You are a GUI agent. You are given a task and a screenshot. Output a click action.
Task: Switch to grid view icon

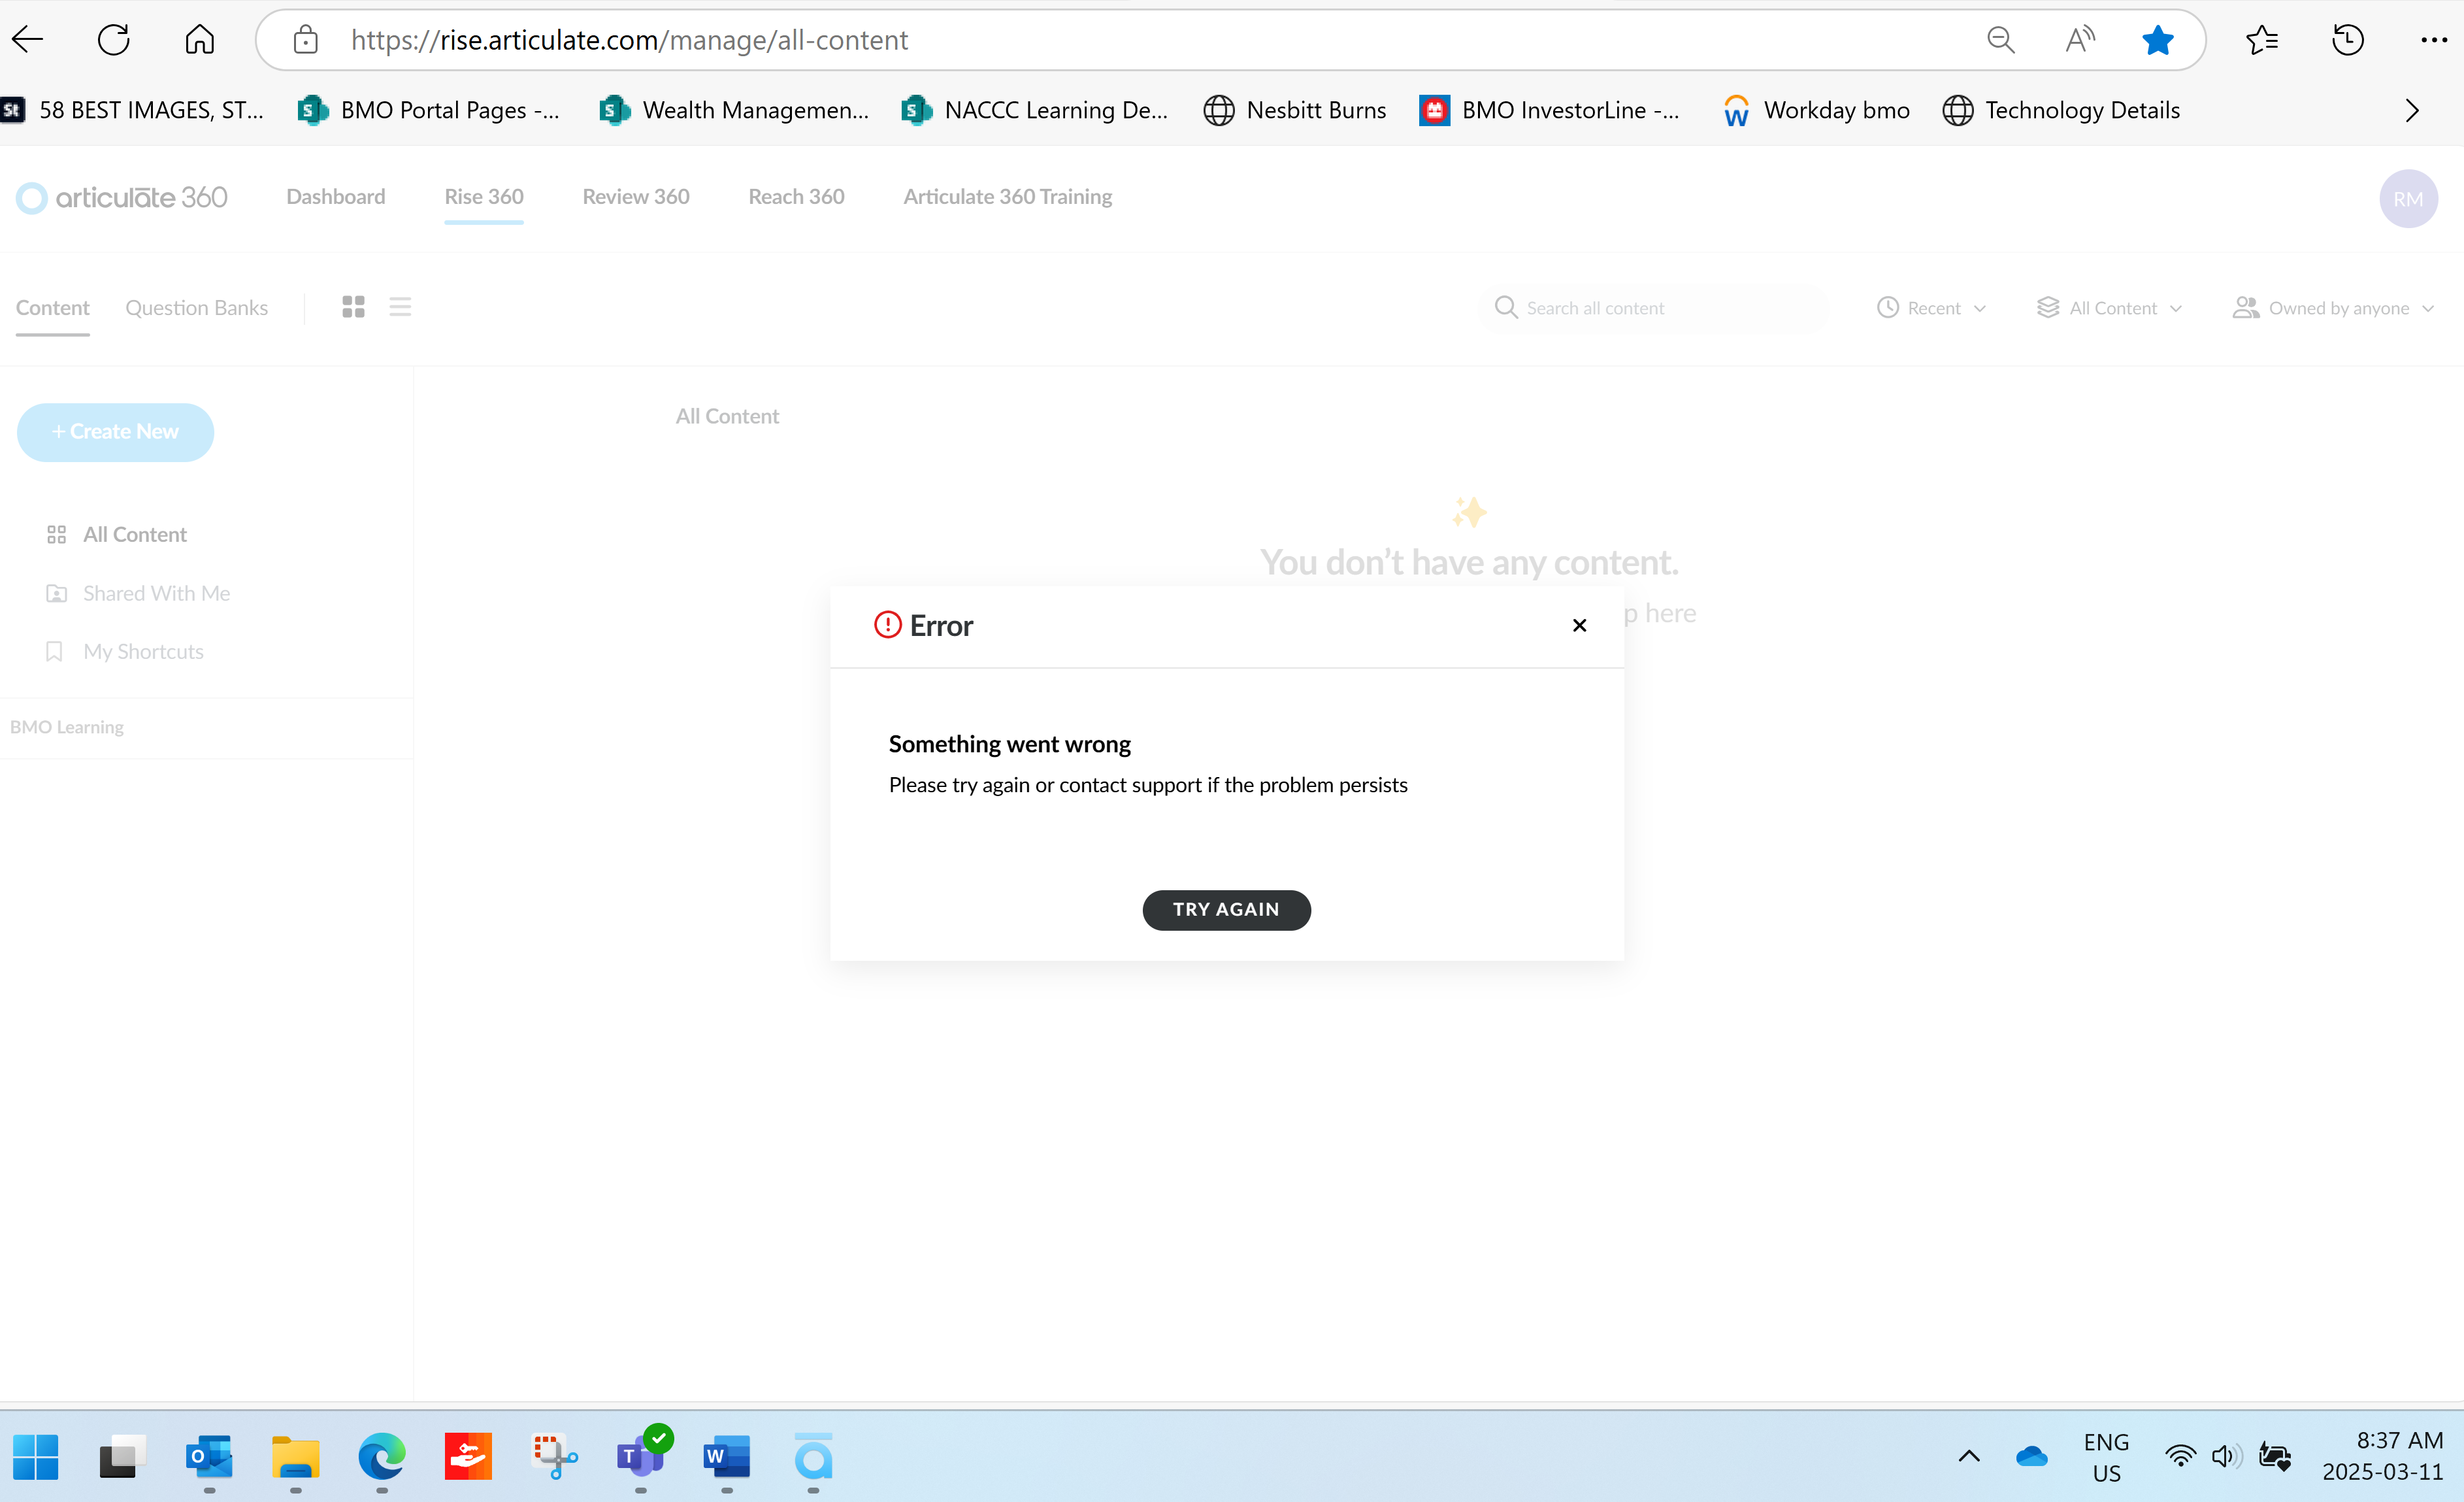pos(353,307)
